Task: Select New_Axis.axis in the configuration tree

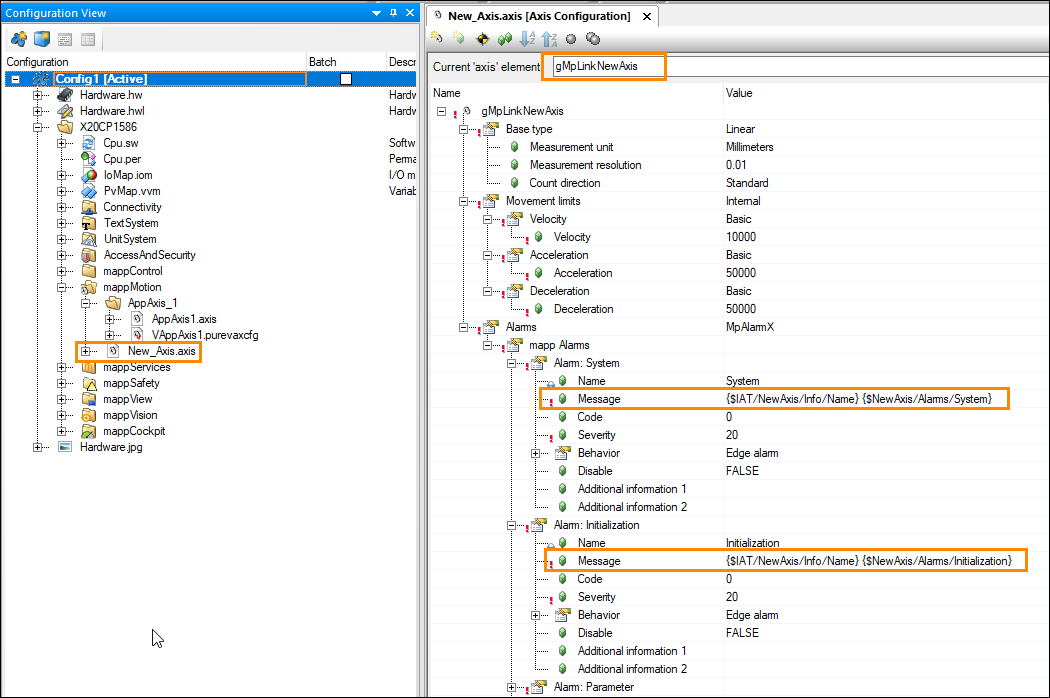Action: [162, 351]
